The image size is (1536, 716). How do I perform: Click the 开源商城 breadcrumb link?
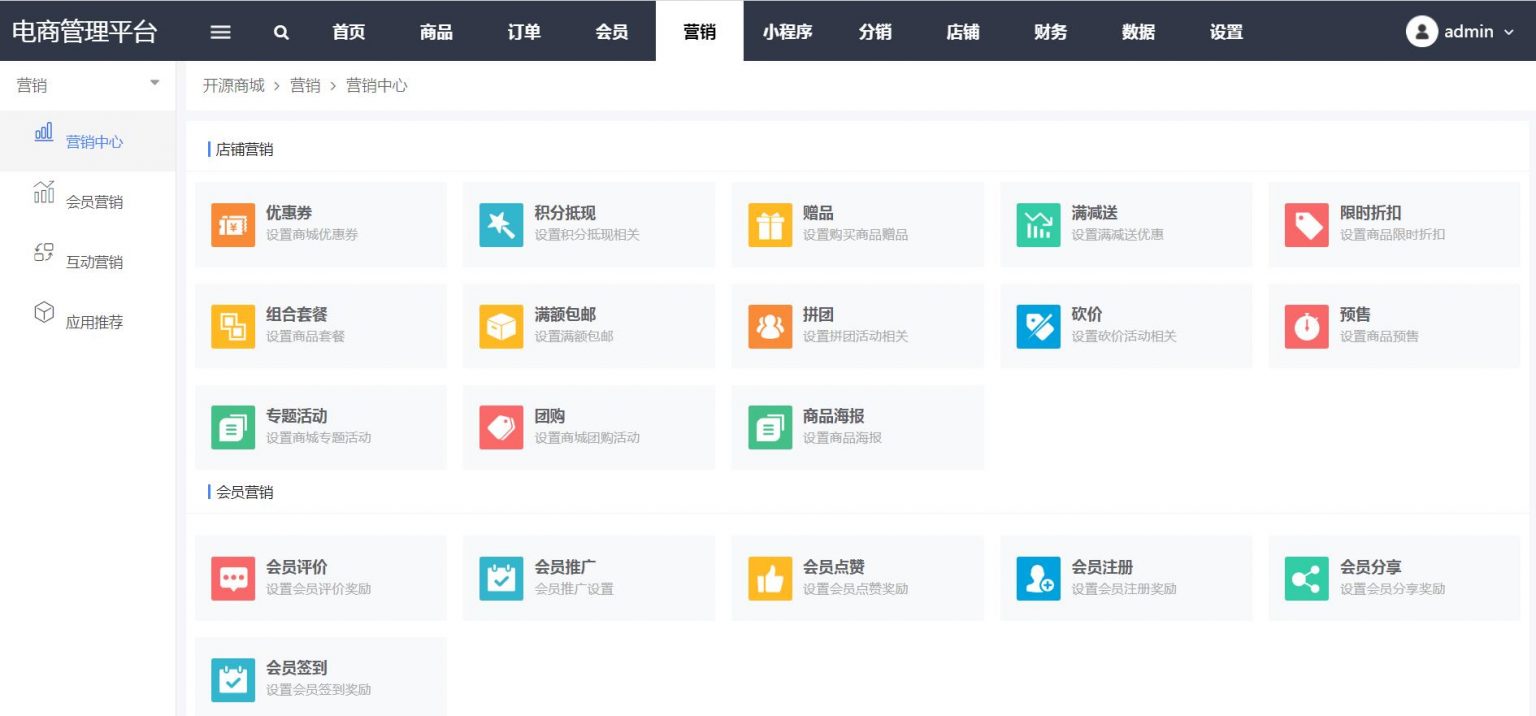[233, 86]
